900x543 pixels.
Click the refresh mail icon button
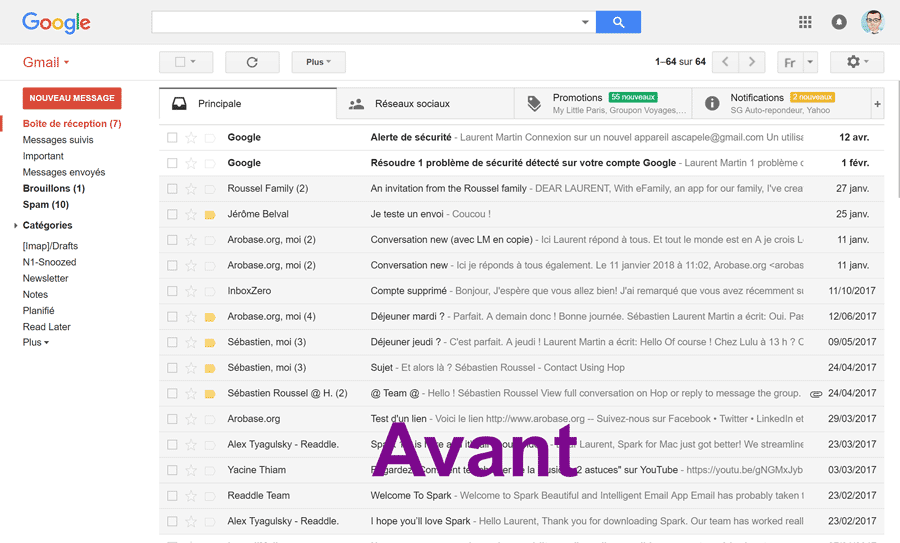[252, 62]
